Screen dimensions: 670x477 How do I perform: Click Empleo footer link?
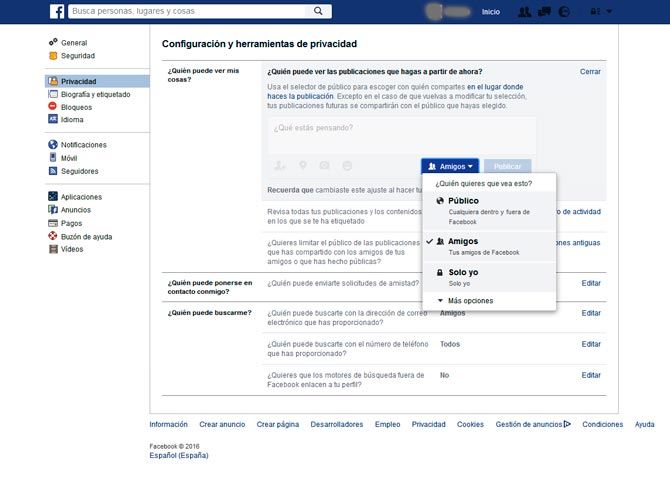point(388,424)
